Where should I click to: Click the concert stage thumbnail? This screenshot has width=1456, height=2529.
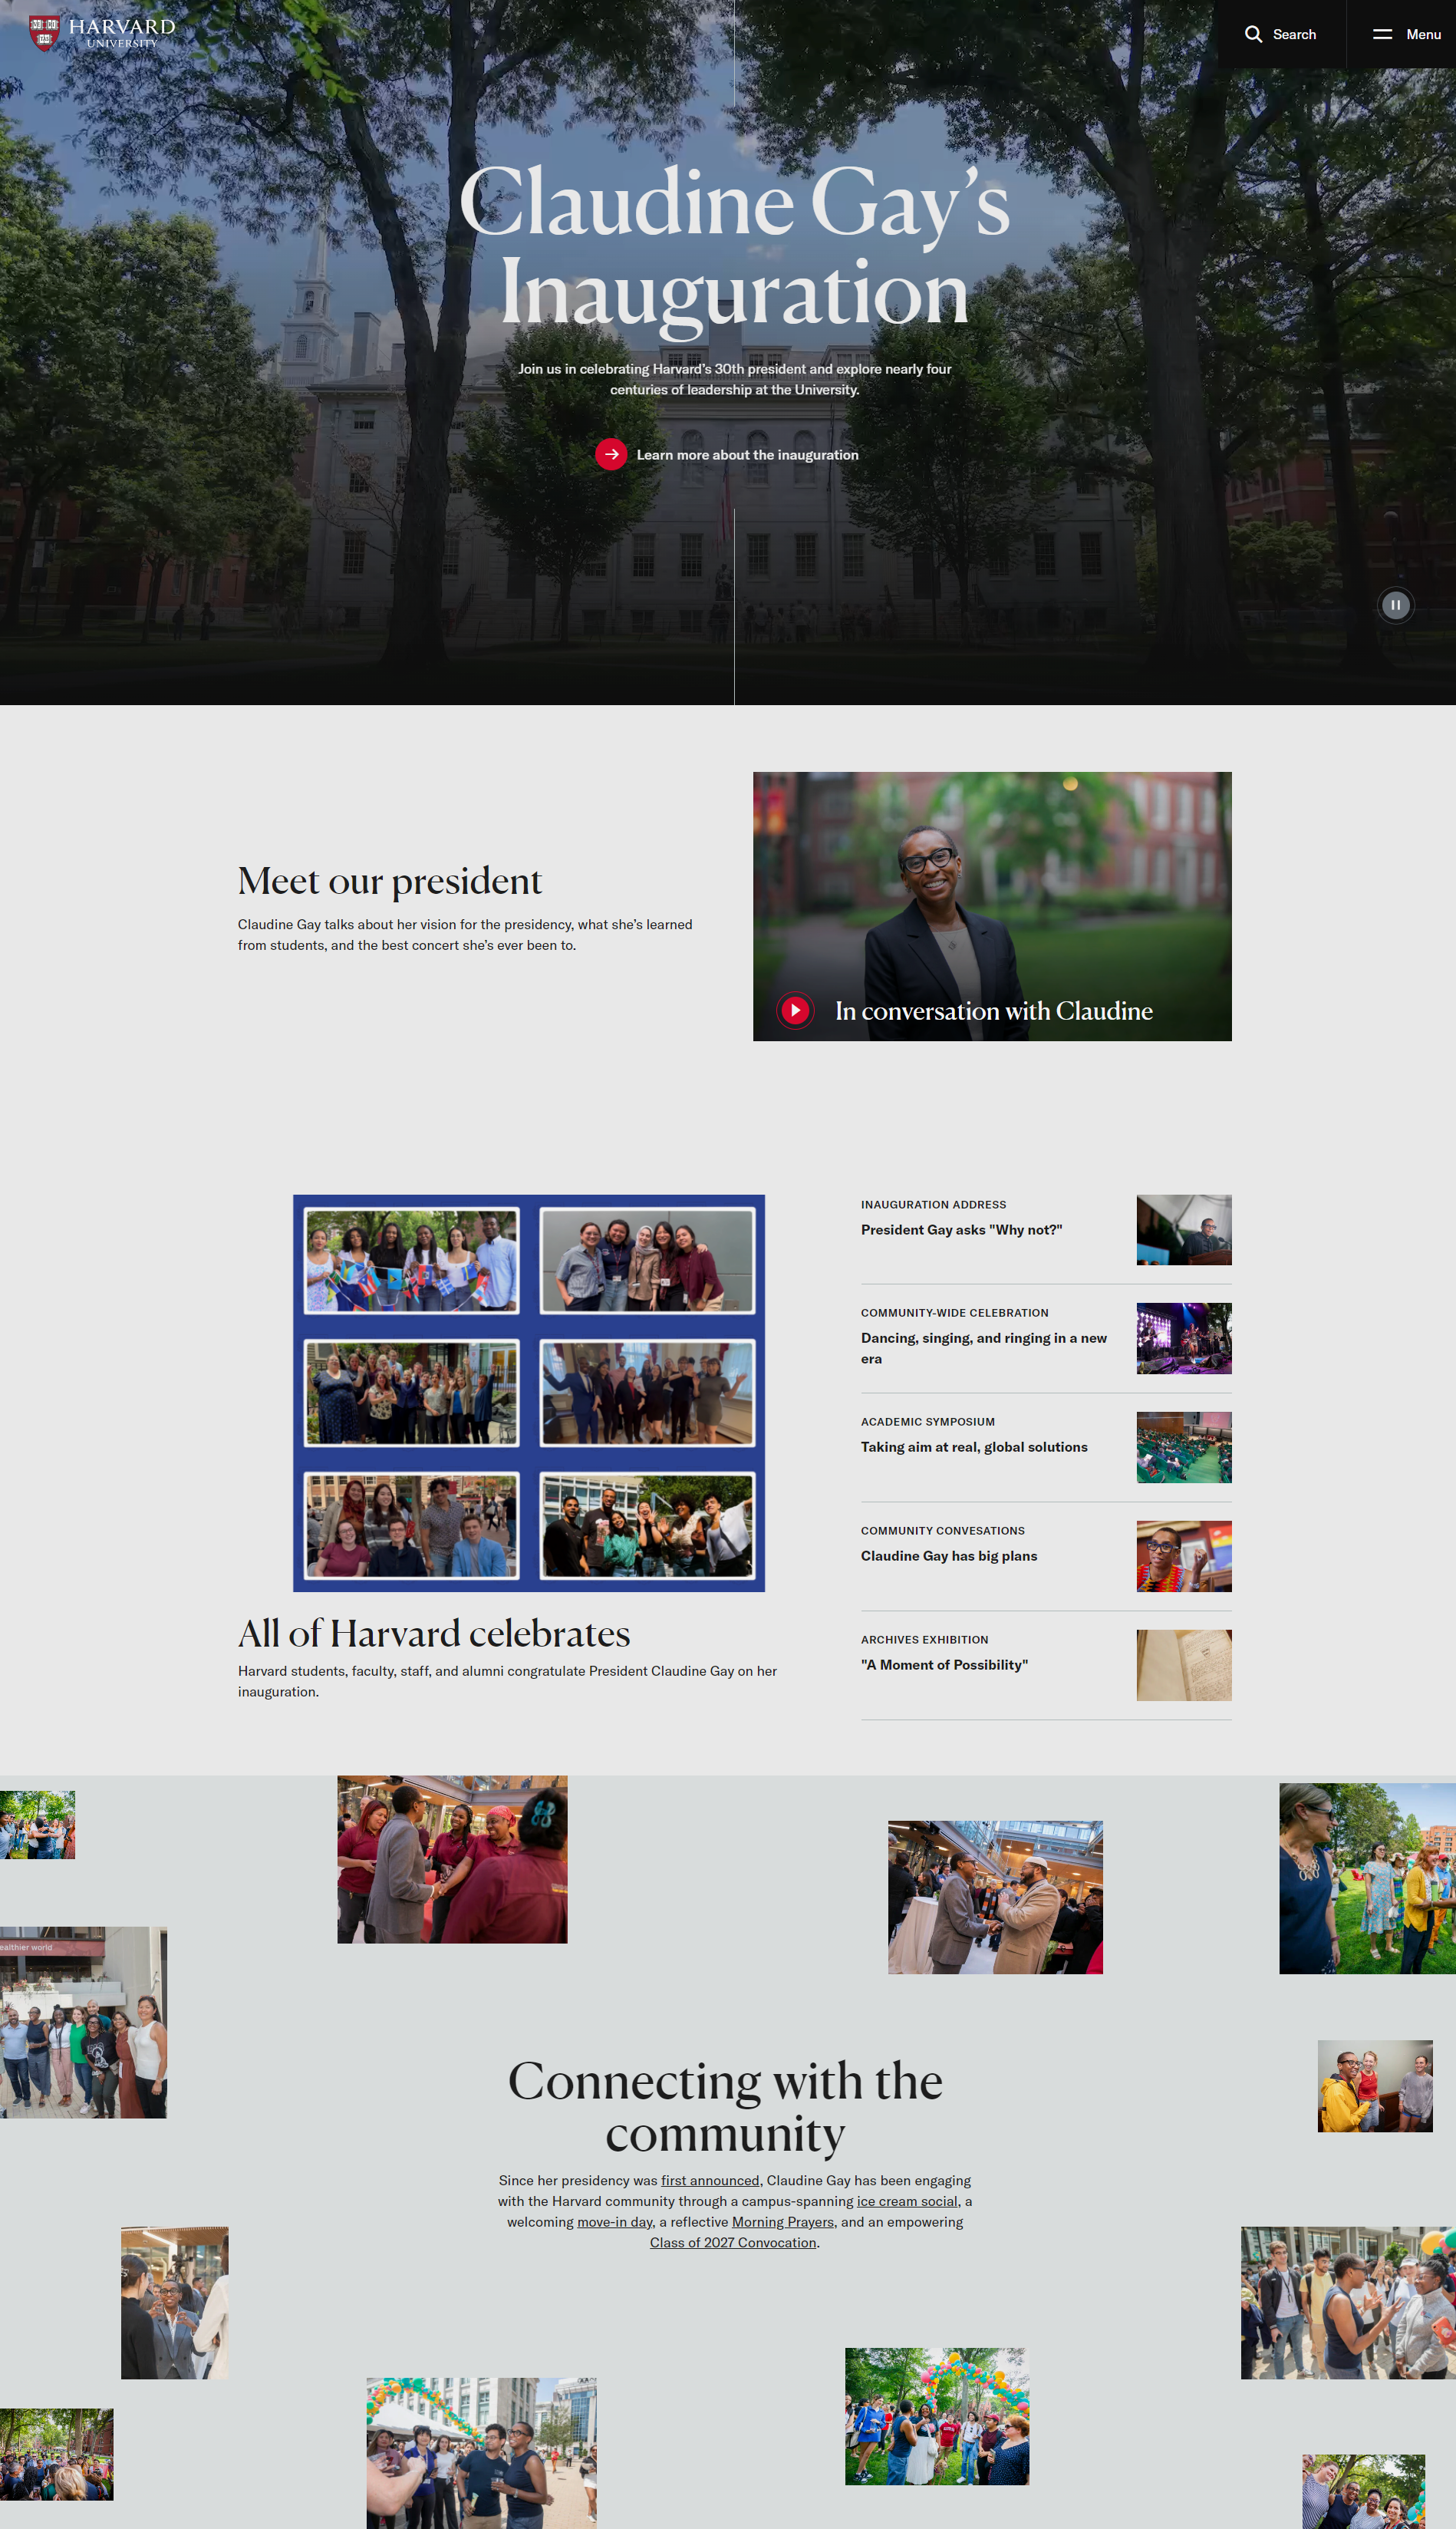(1184, 1338)
